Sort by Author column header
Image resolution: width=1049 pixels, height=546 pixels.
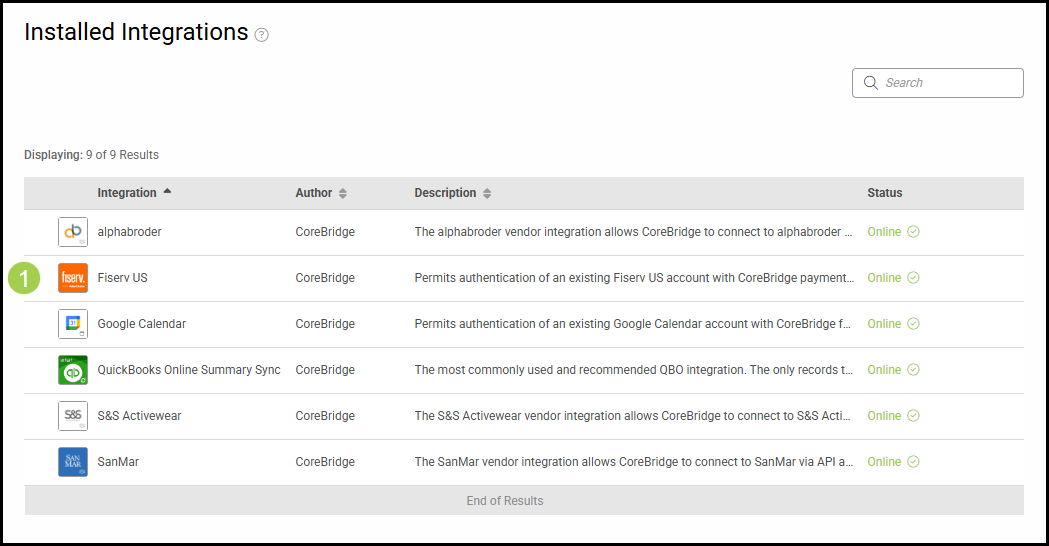click(x=321, y=193)
